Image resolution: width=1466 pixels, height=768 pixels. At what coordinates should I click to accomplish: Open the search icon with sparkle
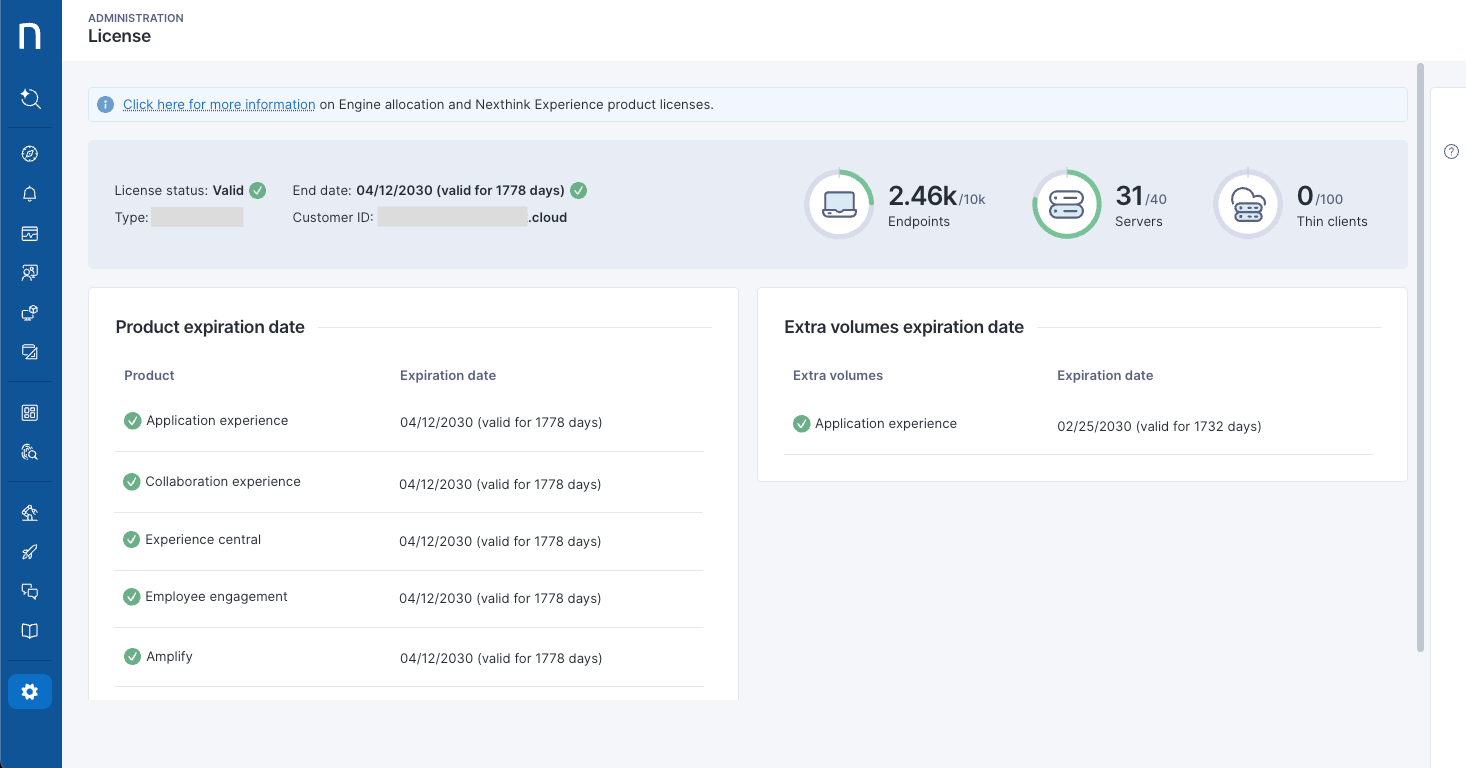(30, 98)
